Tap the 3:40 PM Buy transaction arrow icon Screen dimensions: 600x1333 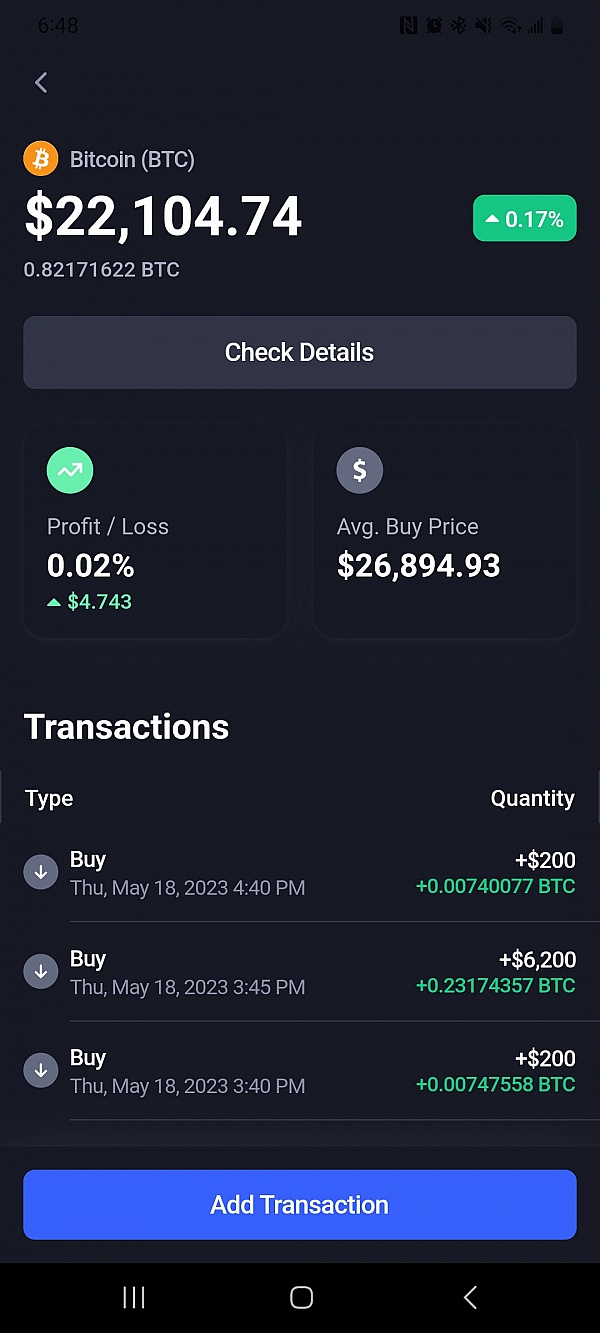(x=41, y=1070)
